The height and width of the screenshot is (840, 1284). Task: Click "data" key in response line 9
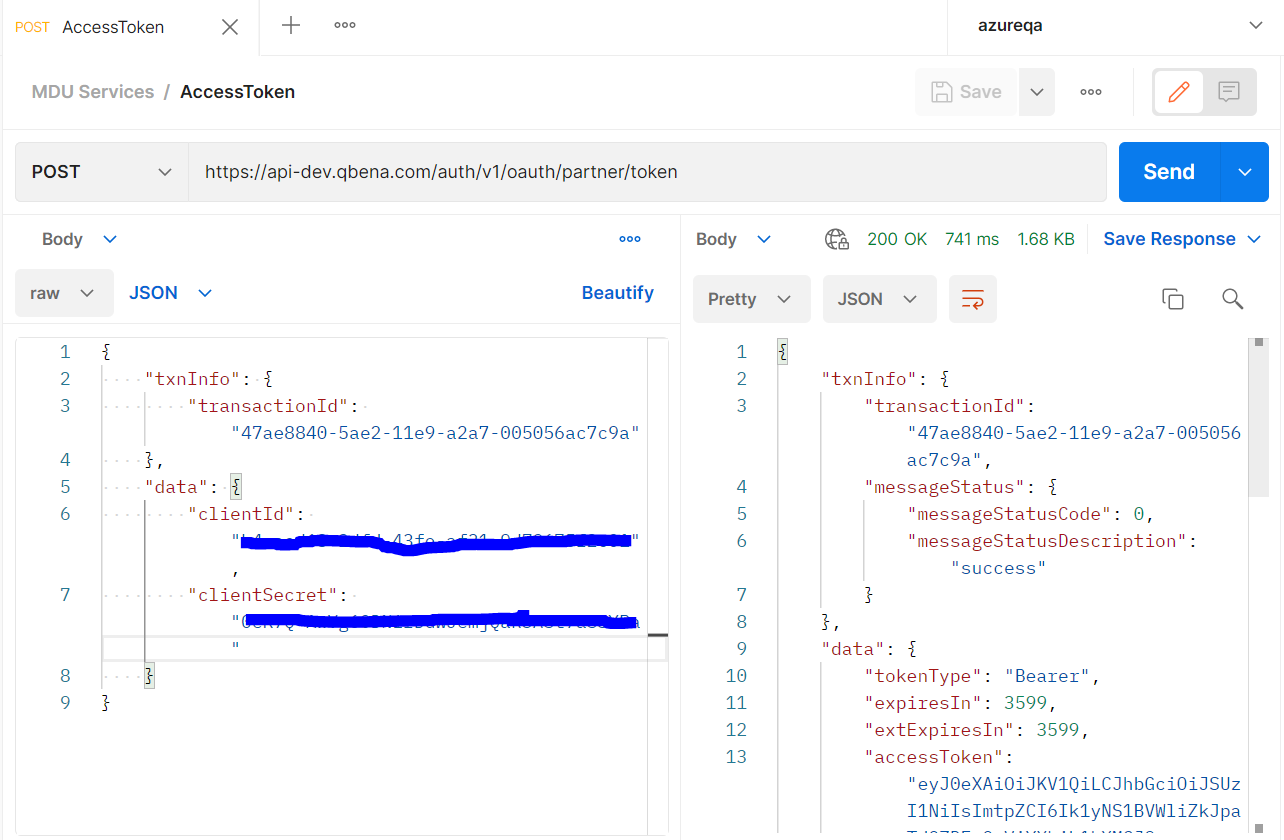853,649
